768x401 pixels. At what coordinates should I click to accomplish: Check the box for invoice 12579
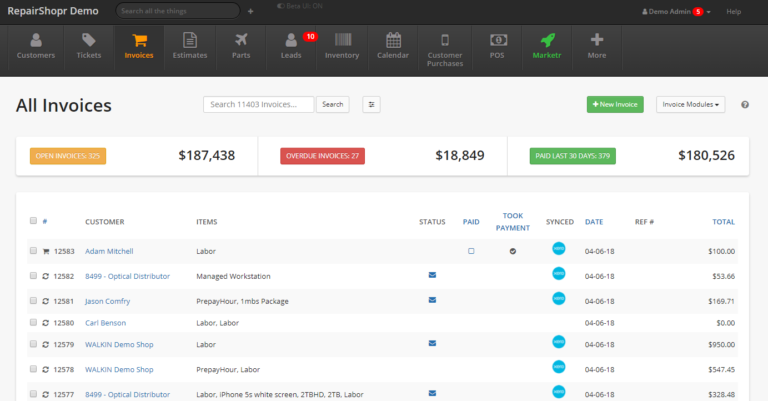tap(33, 344)
